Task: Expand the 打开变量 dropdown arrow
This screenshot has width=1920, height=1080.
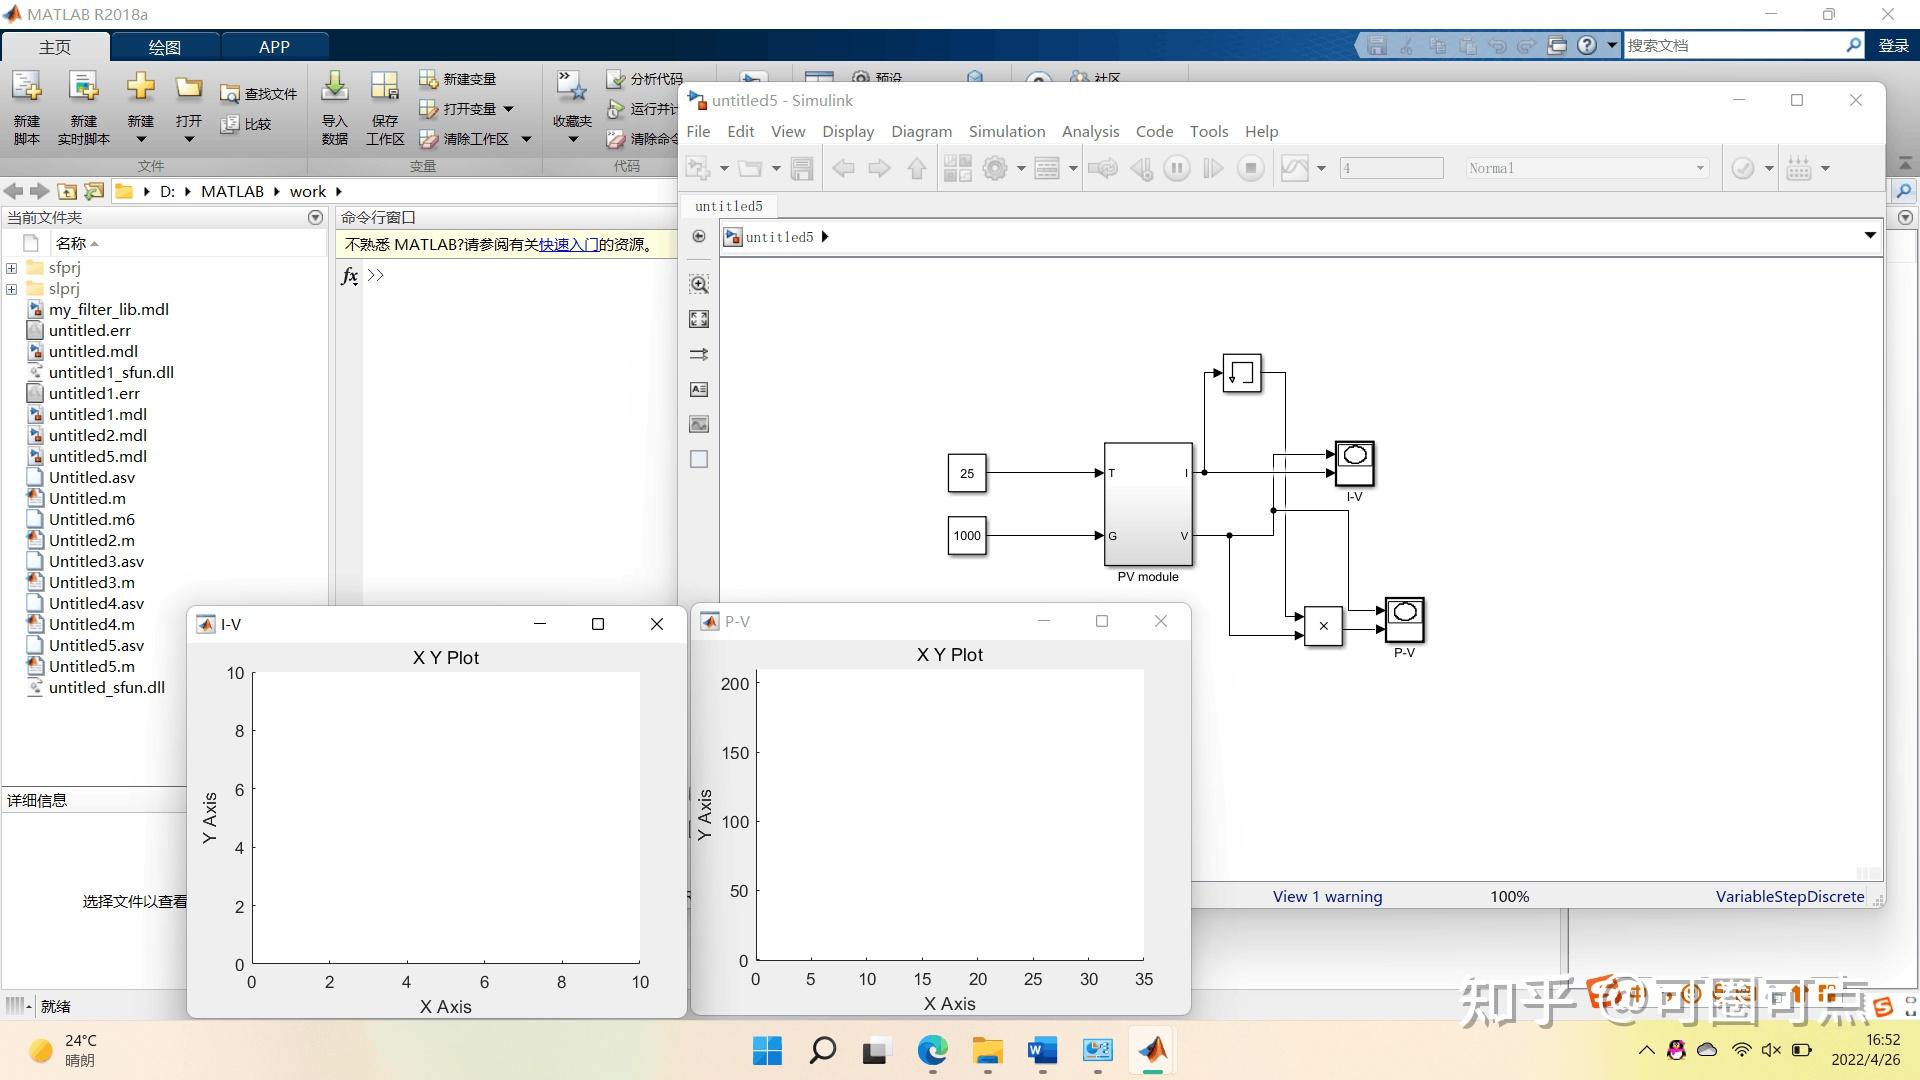Action: coord(508,109)
